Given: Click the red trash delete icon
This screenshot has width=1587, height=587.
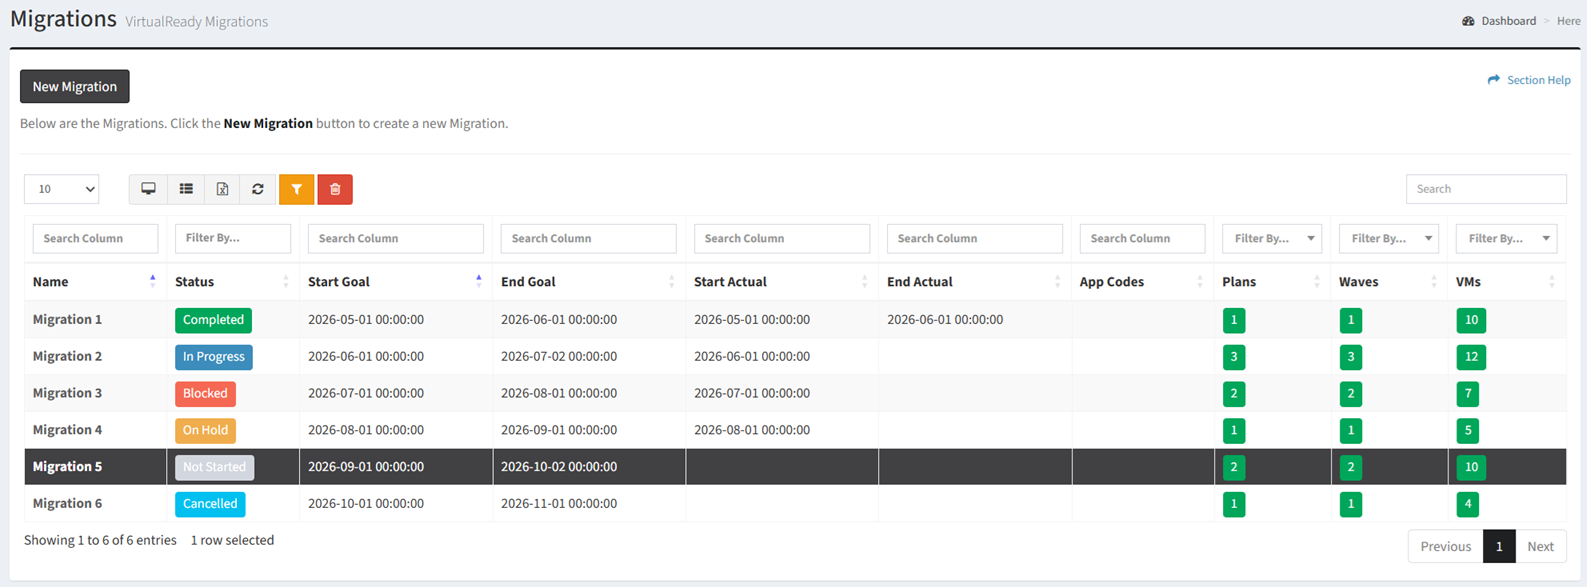Looking at the screenshot, I should click(335, 189).
